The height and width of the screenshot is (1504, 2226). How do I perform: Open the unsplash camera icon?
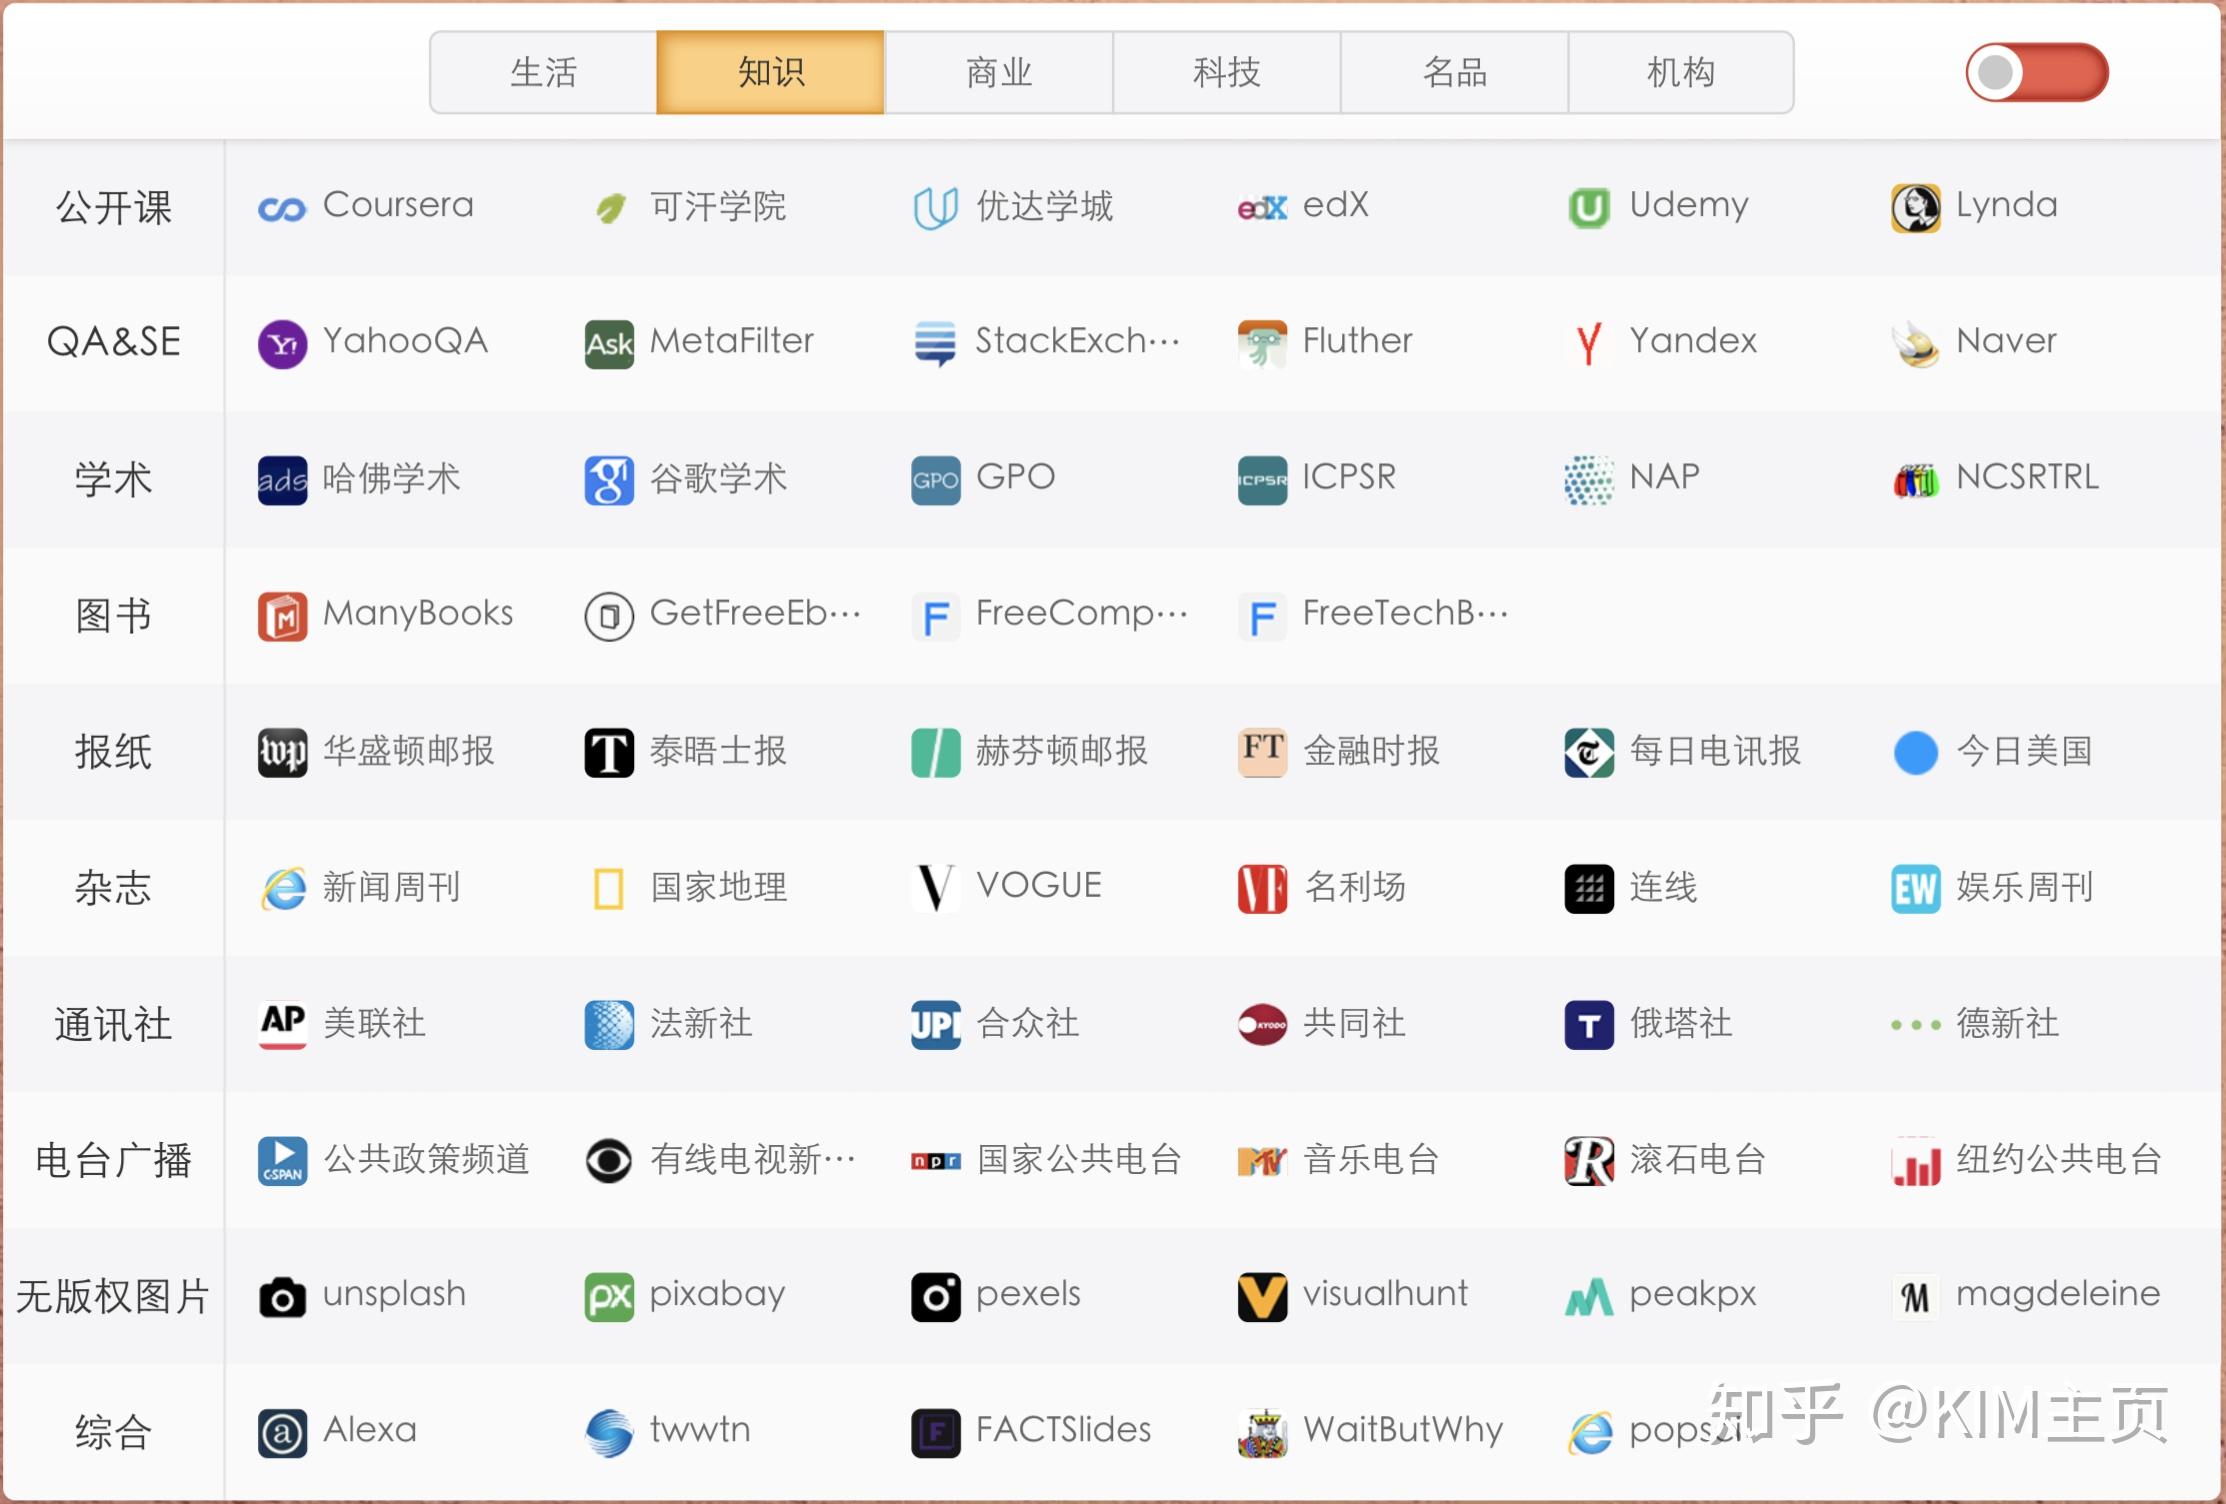point(282,1297)
